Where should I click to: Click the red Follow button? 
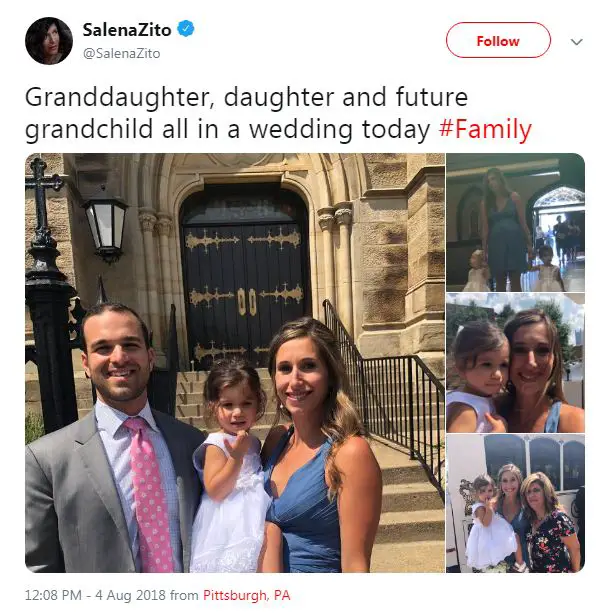pos(498,40)
